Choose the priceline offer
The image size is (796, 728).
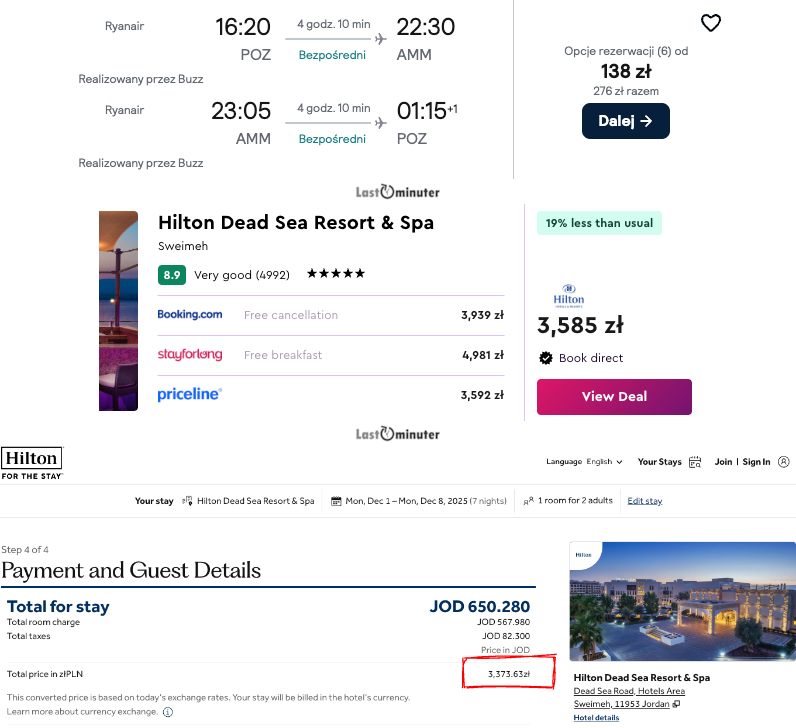[x=331, y=395]
